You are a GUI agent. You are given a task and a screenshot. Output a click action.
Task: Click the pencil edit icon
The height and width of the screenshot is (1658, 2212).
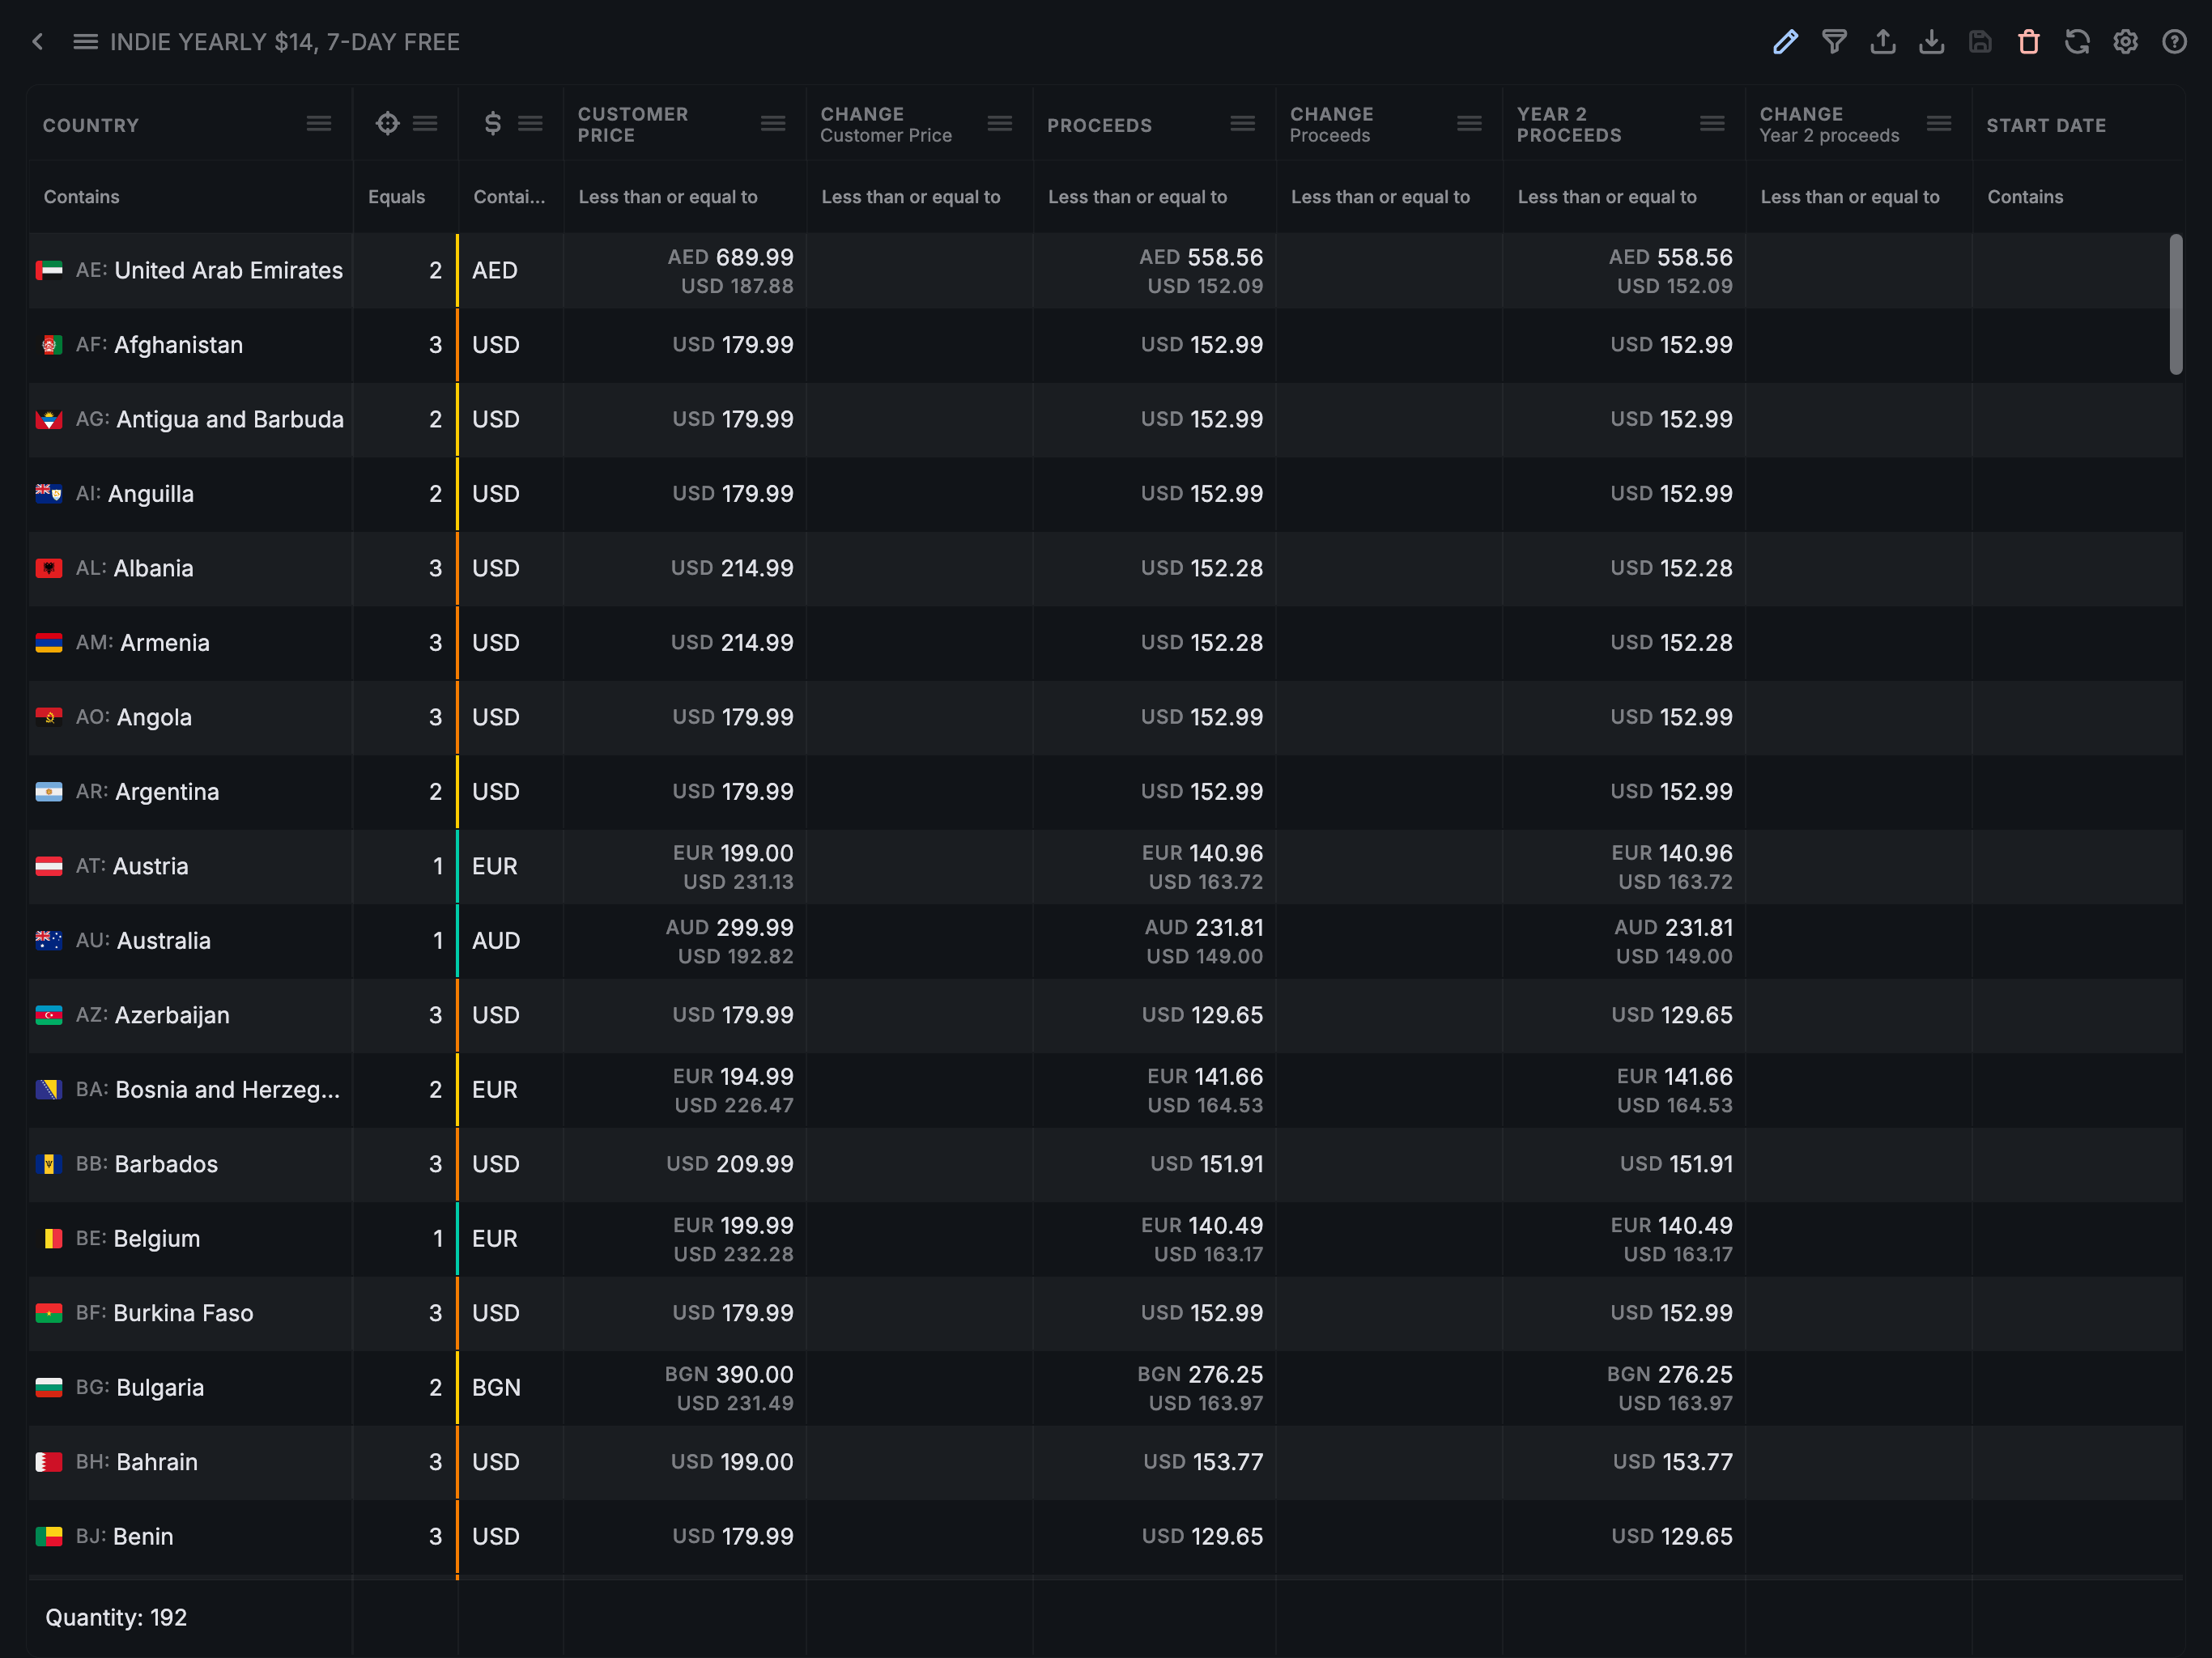(1785, 42)
